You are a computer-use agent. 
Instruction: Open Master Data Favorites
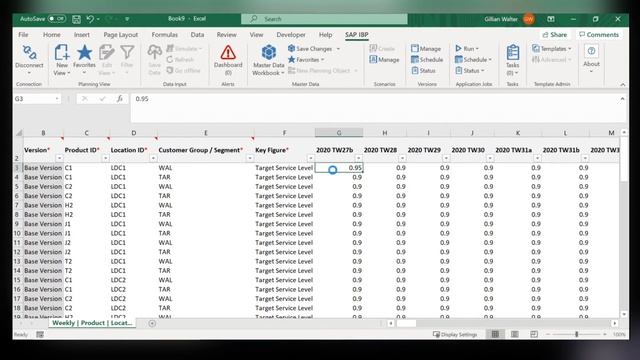click(306, 60)
